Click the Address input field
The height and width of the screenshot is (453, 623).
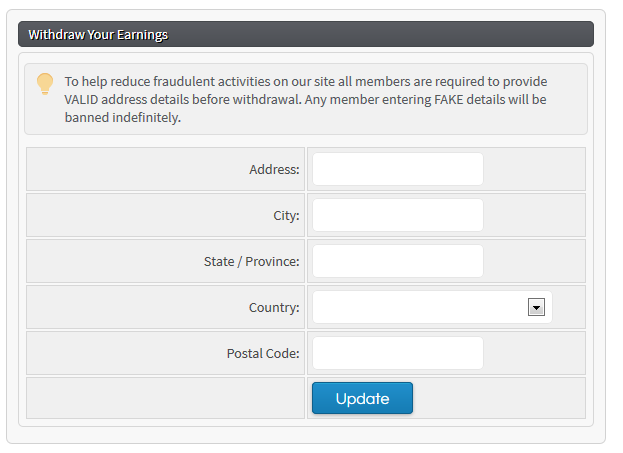(x=397, y=169)
